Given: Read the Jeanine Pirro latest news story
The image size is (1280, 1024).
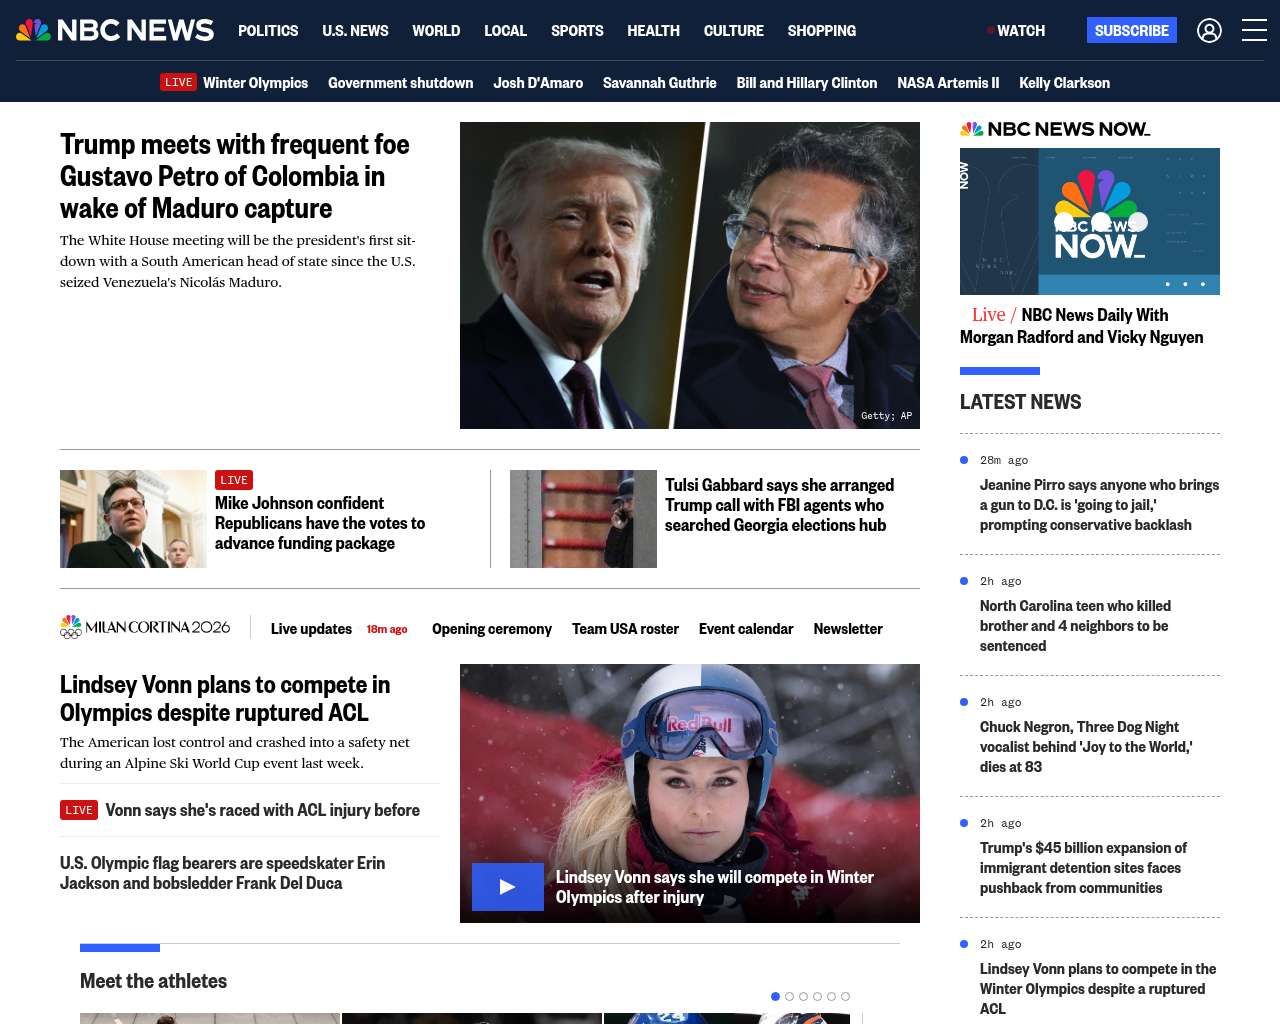Looking at the screenshot, I should click(1099, 505).
